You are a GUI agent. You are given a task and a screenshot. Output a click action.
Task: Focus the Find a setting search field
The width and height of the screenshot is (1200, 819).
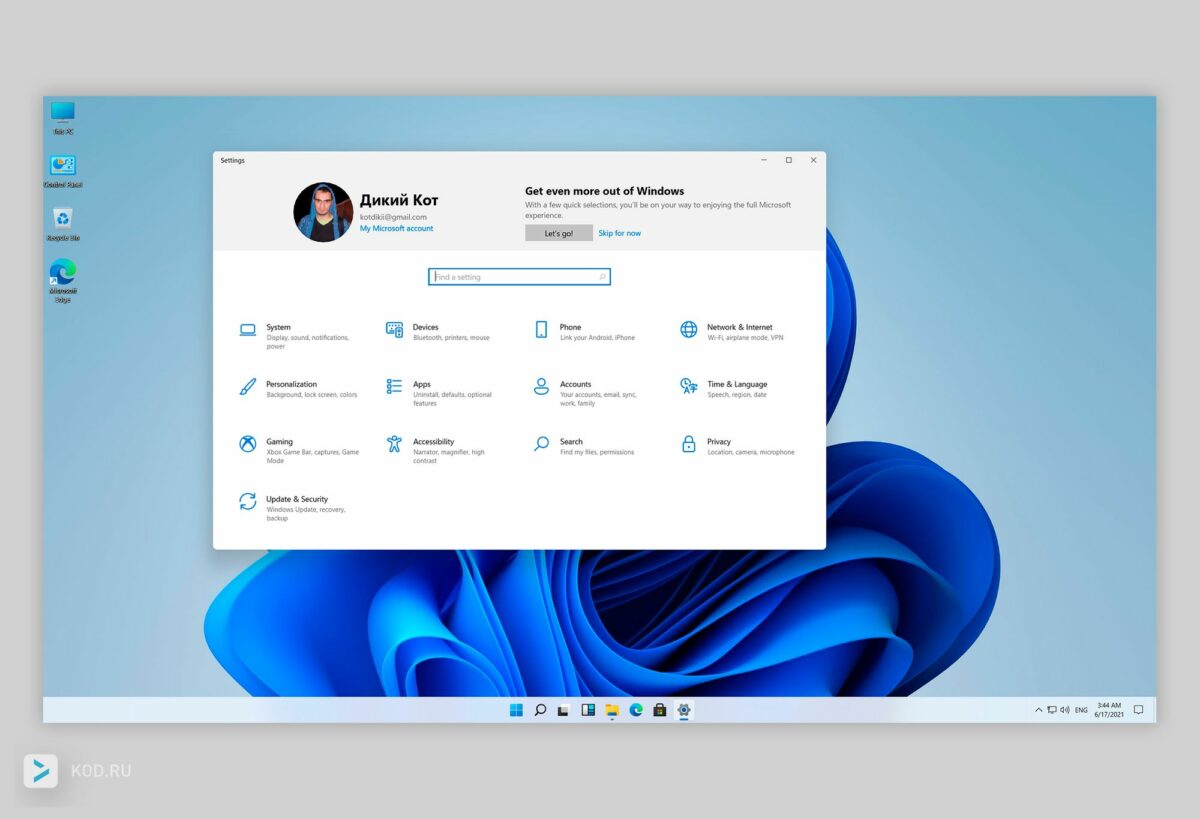[519, 277]
